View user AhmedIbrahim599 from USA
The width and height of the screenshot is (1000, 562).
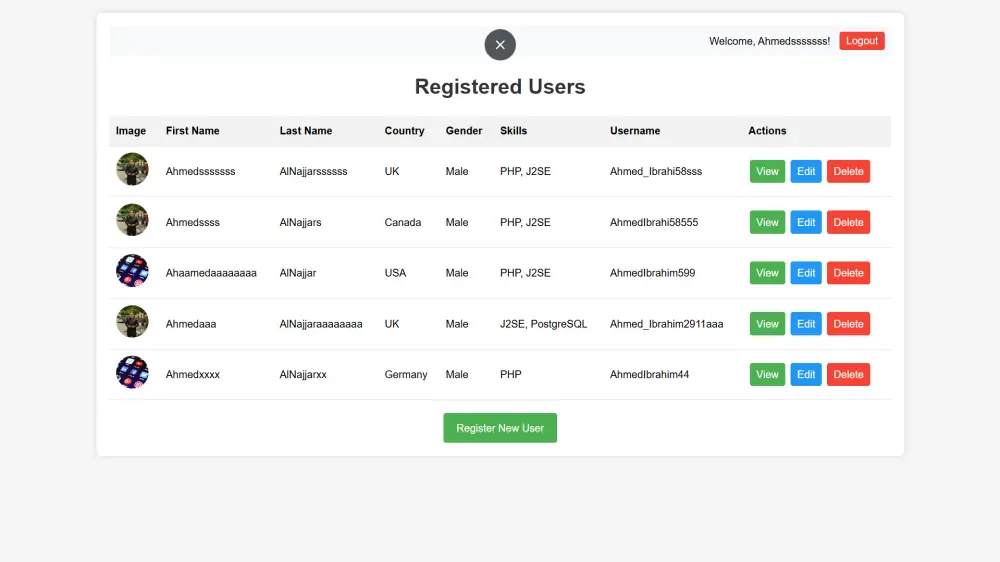click(767, 273)
